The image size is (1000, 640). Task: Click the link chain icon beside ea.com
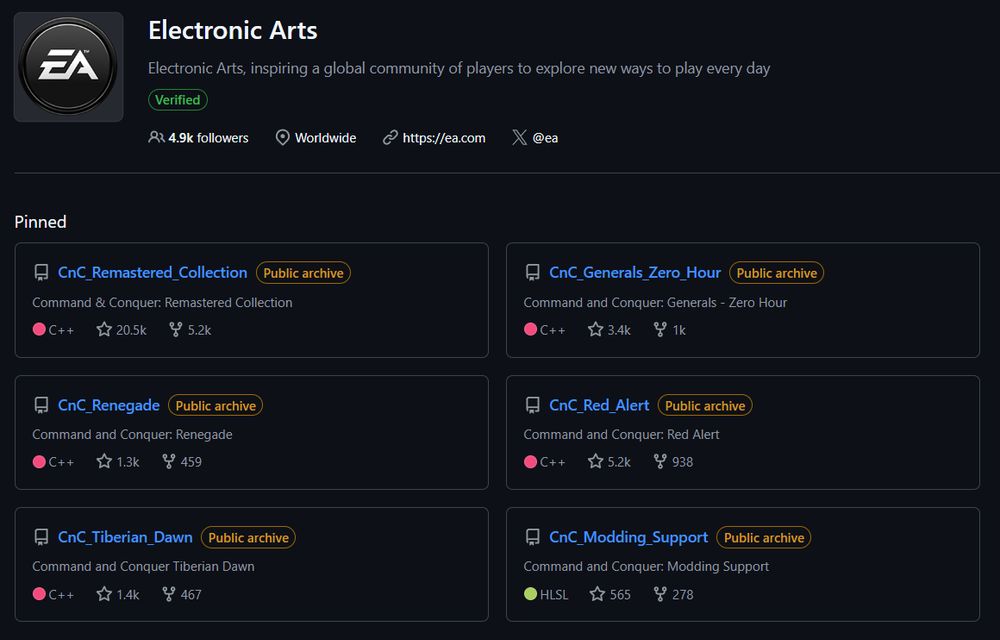390,138
